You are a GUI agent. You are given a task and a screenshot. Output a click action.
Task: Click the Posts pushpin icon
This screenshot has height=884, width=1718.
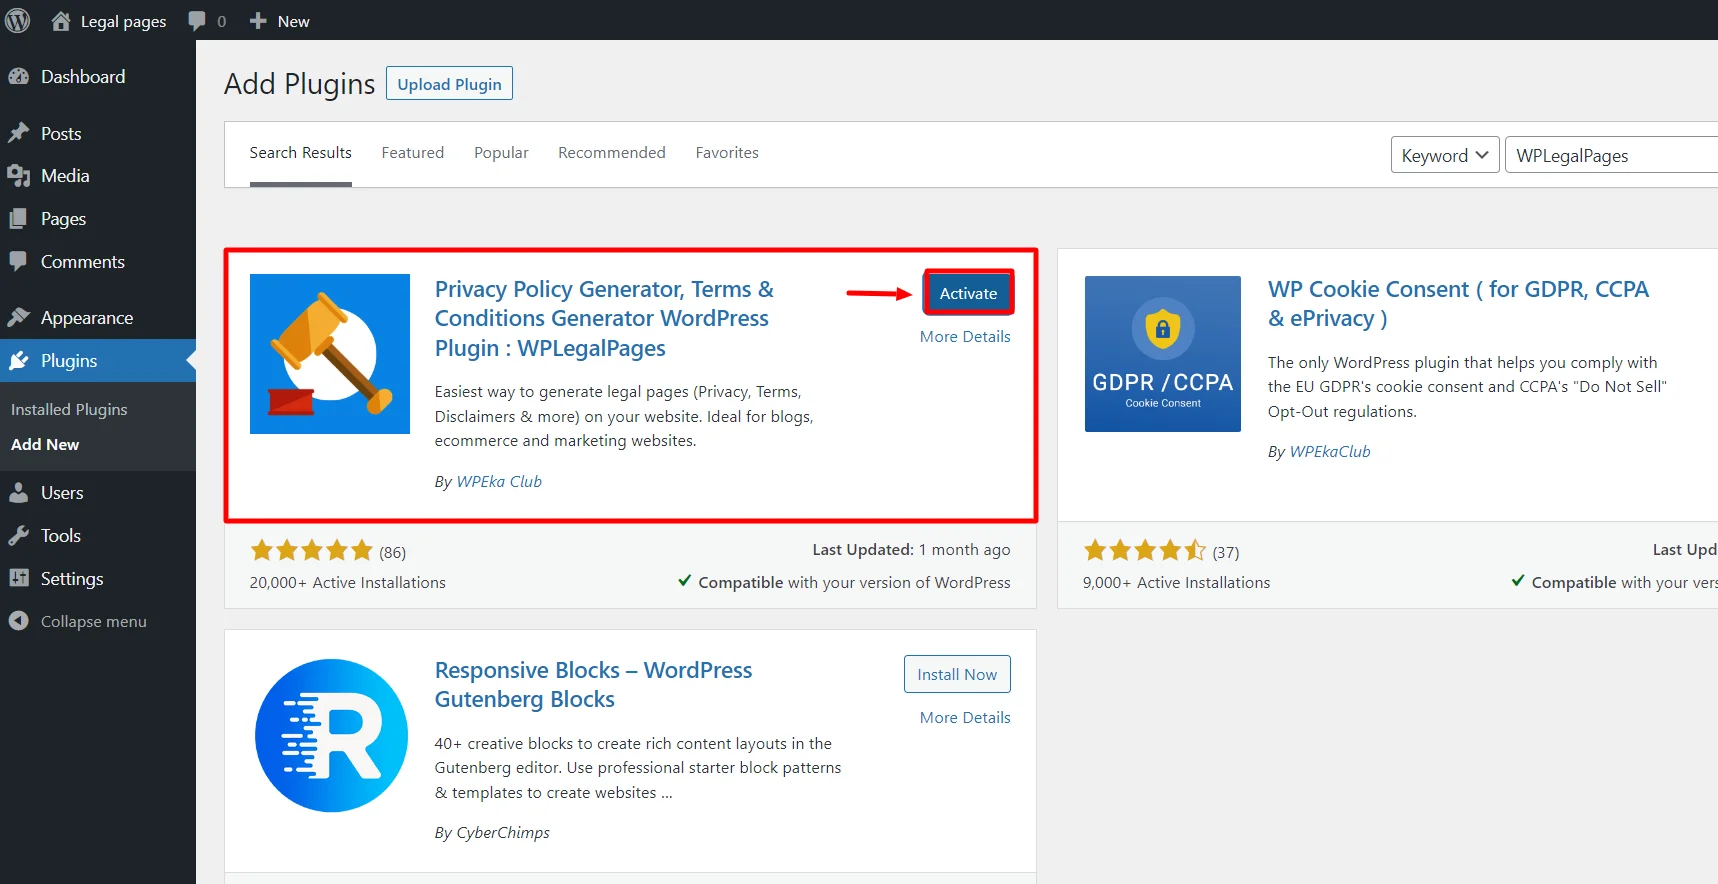[x=18, y=133]
